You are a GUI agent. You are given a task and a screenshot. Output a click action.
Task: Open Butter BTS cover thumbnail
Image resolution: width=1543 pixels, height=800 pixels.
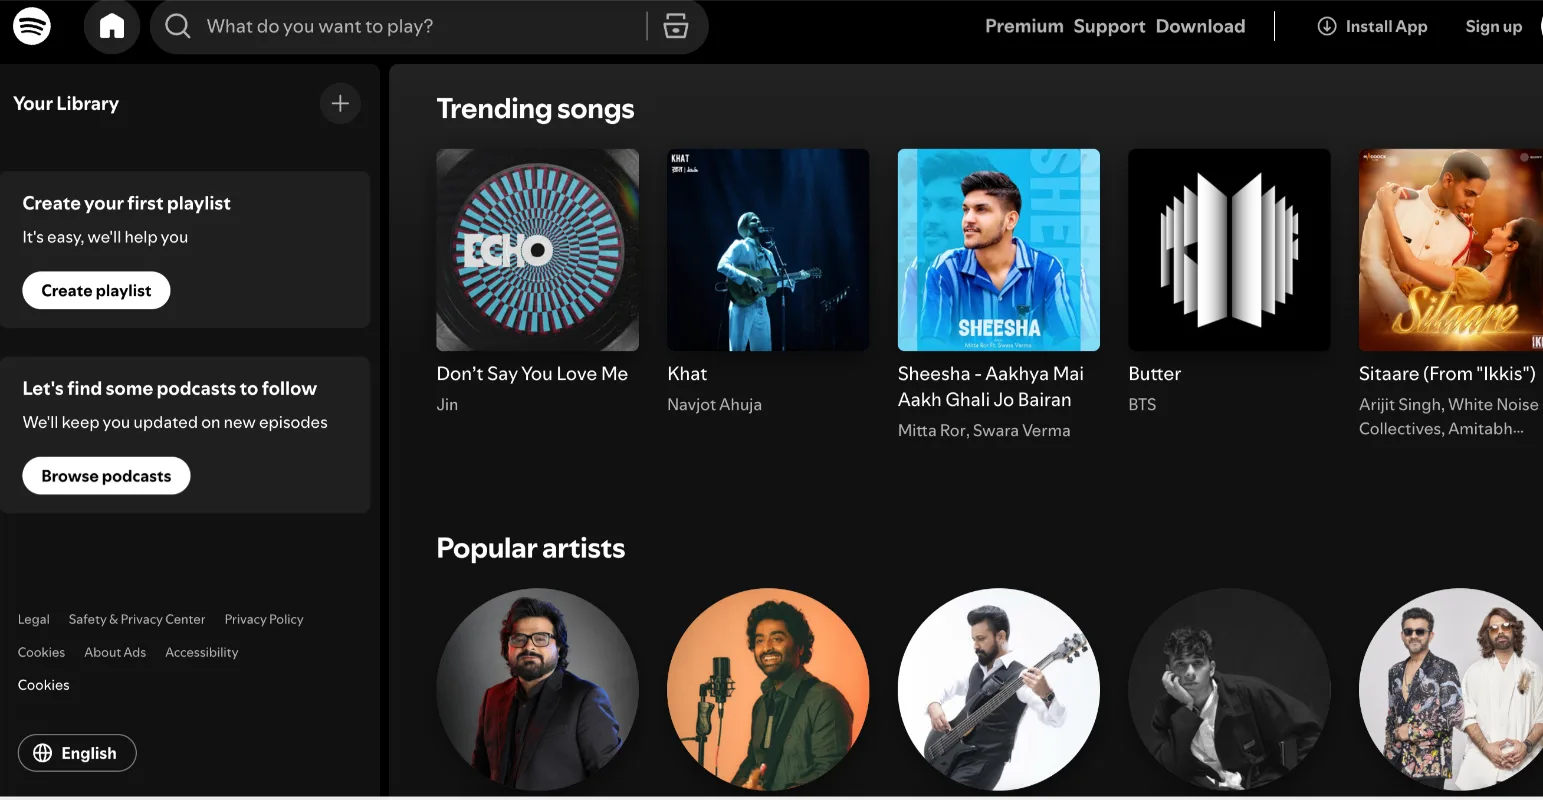[1229, 250]
